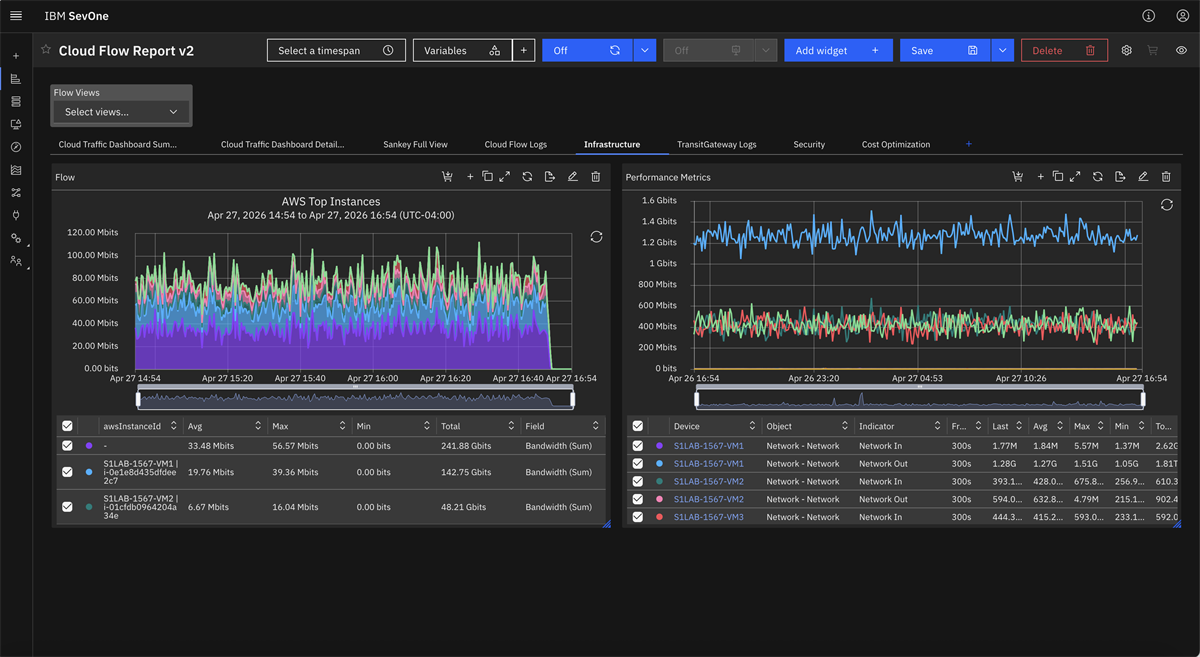Open the user profile icon
The height and width of the screenshot is (657, 1200).
tap(1182, 16)
